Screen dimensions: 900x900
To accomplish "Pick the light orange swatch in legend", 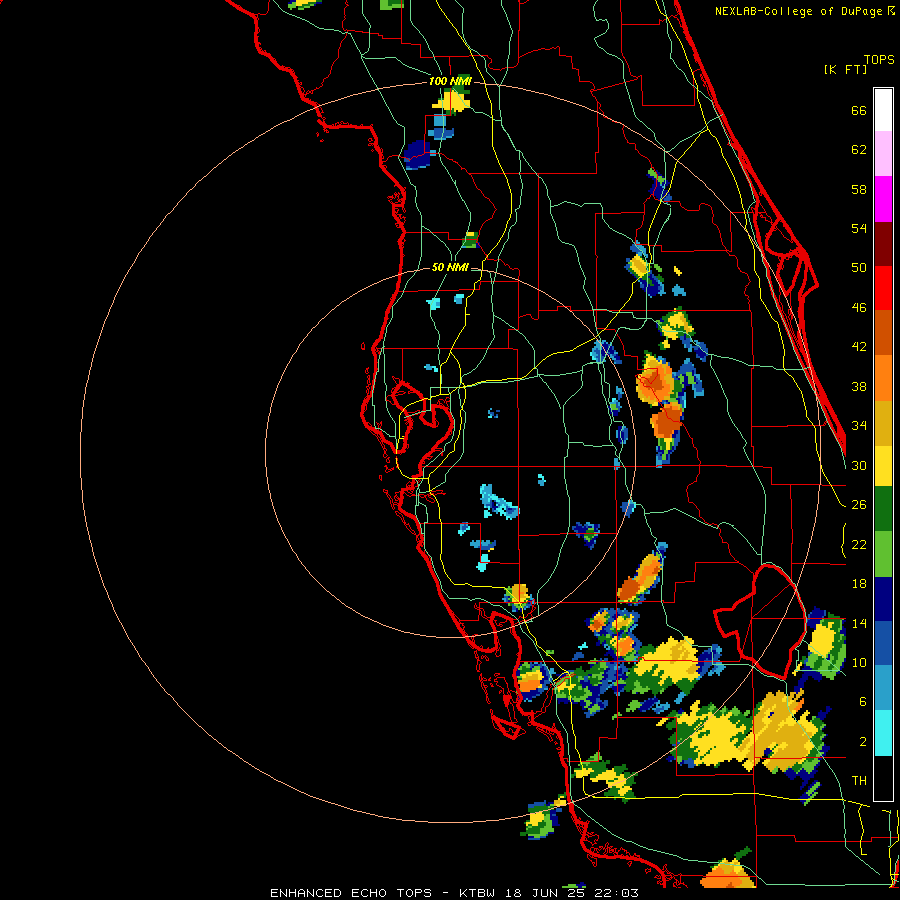I will pos(883,378).
